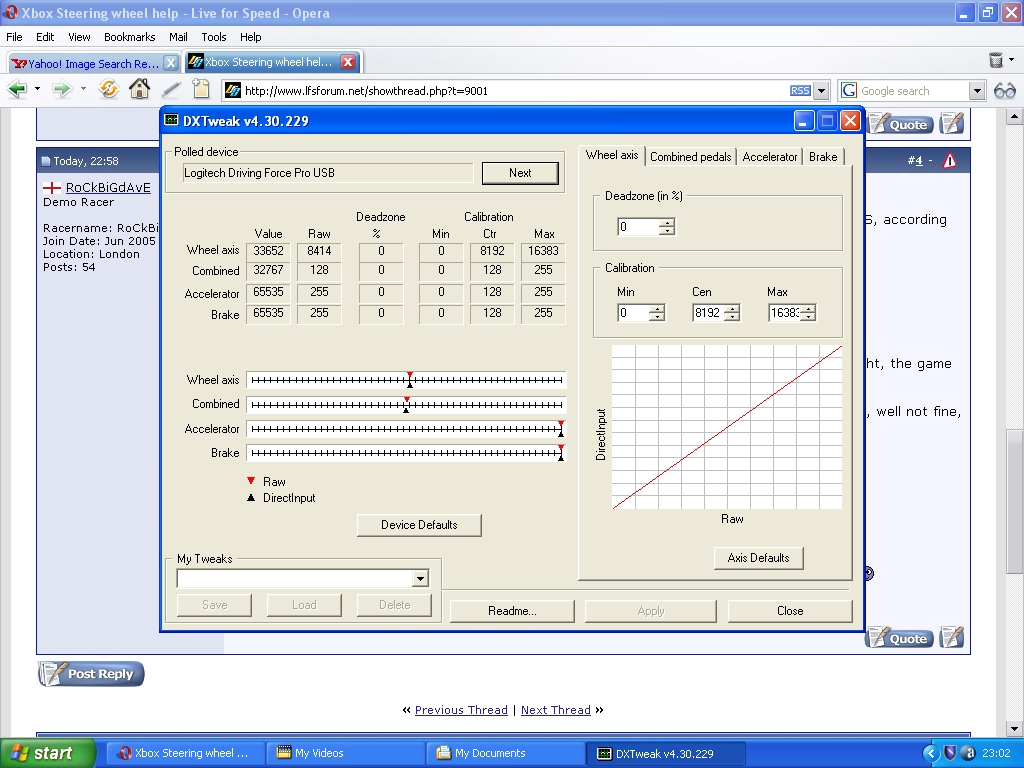Open the address bar dropdown arrow
Screen dimensions: 1024x768
(822, 91)
